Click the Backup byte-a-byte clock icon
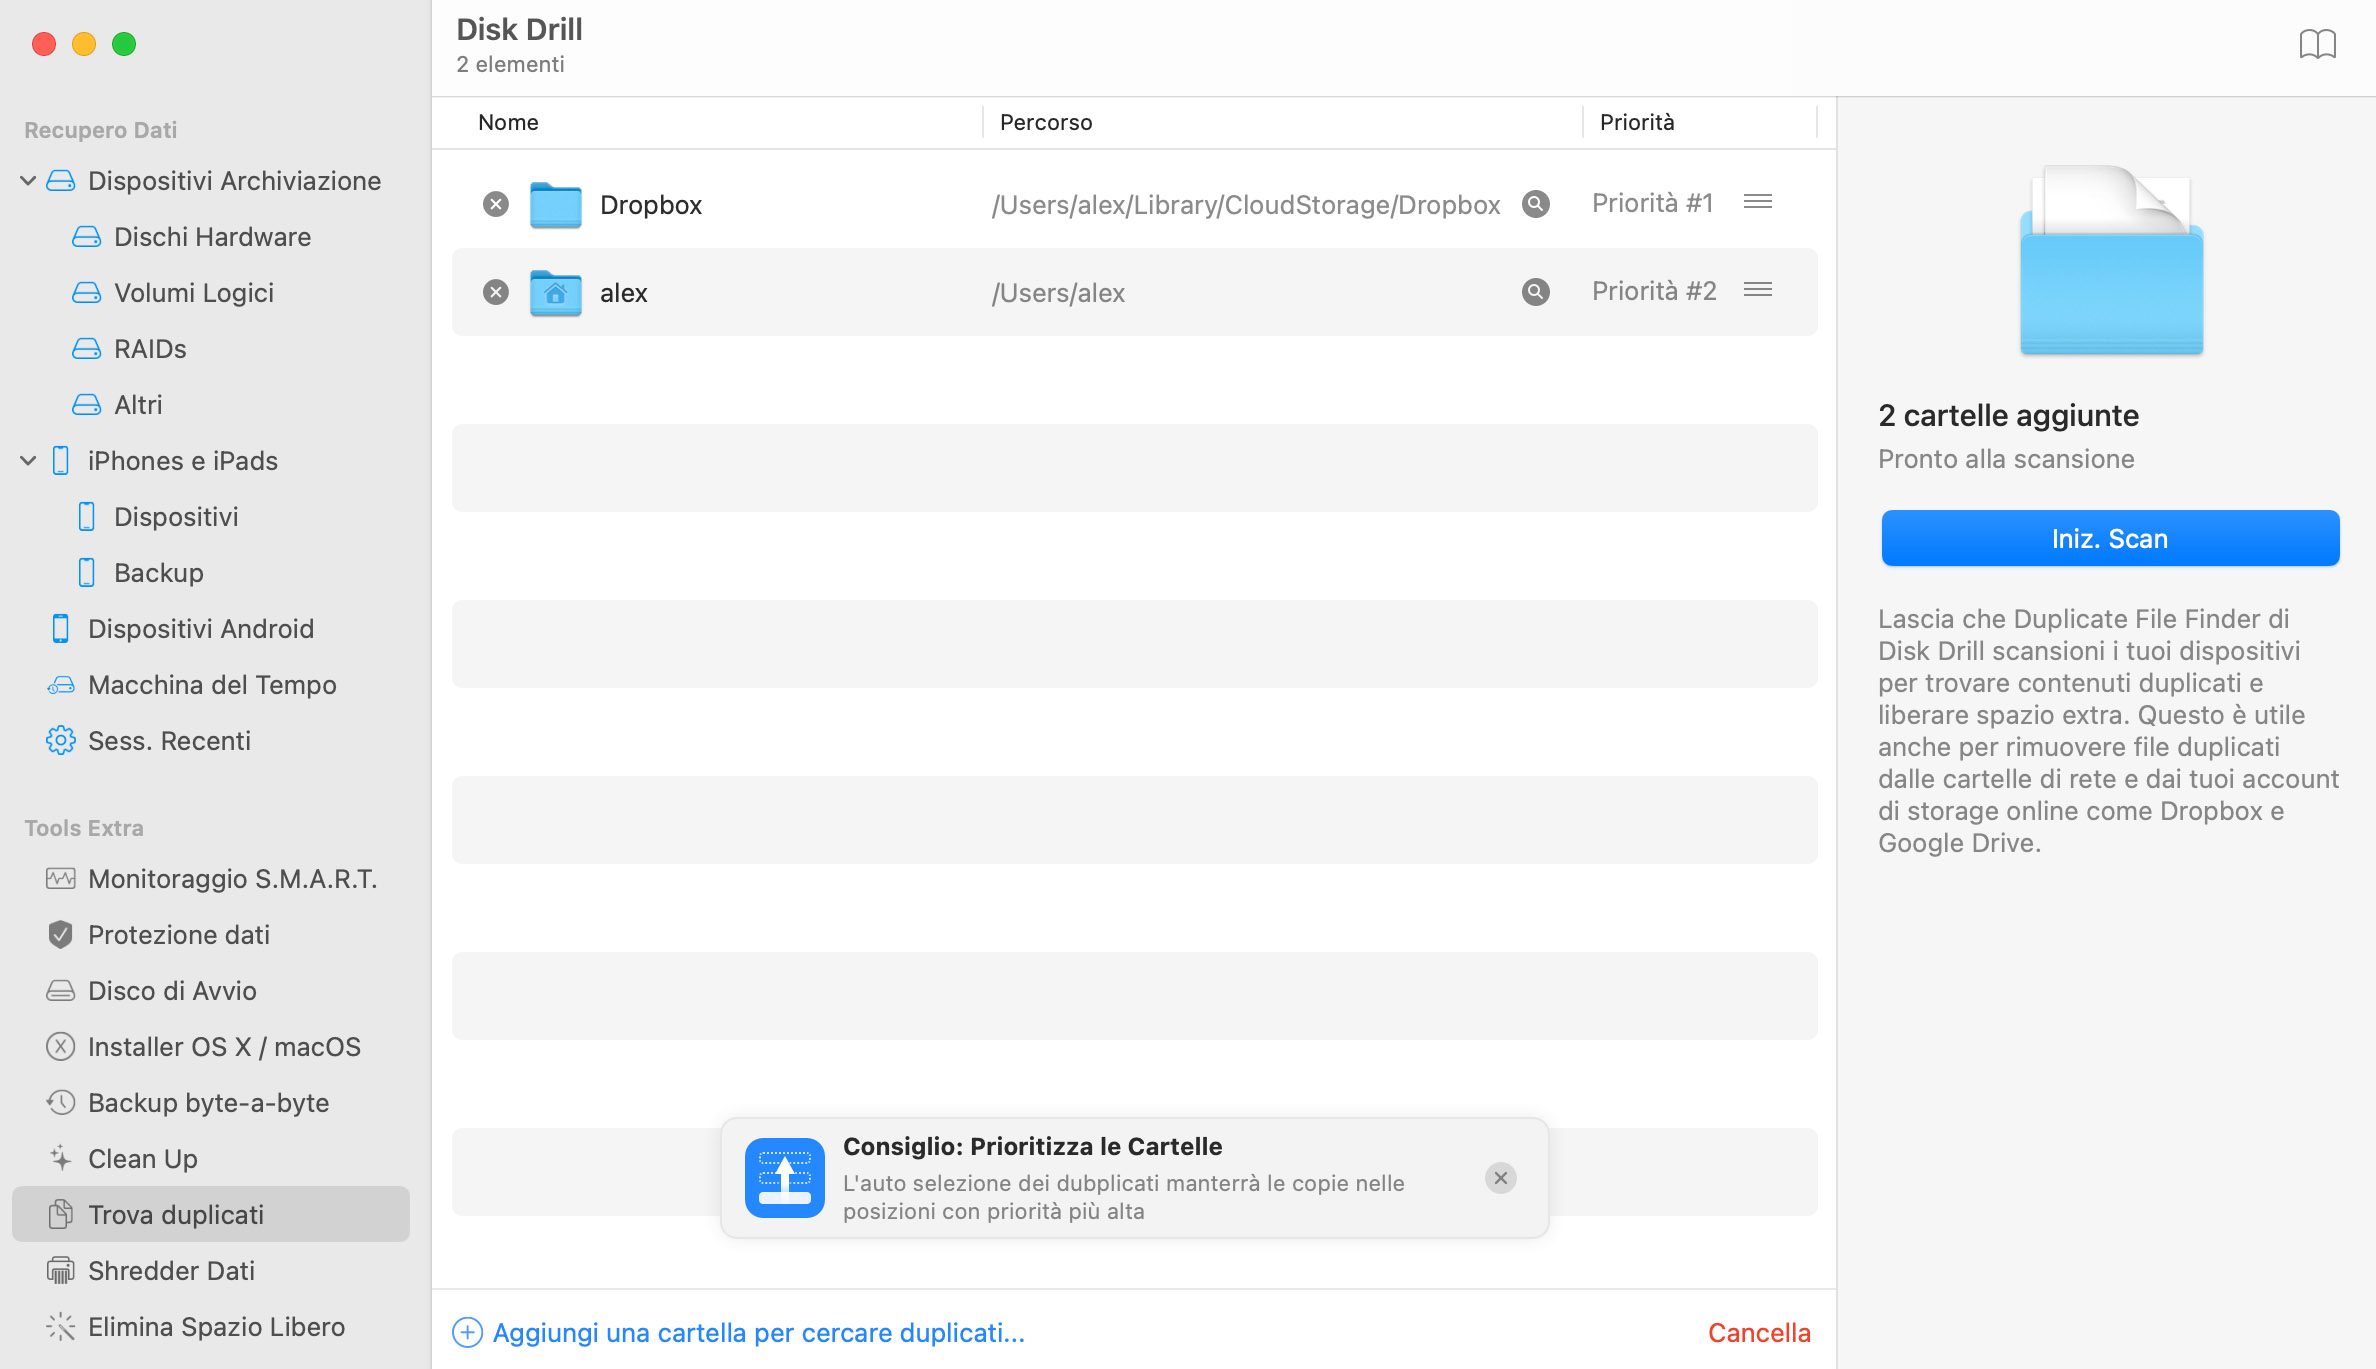 pos(61,1103)
